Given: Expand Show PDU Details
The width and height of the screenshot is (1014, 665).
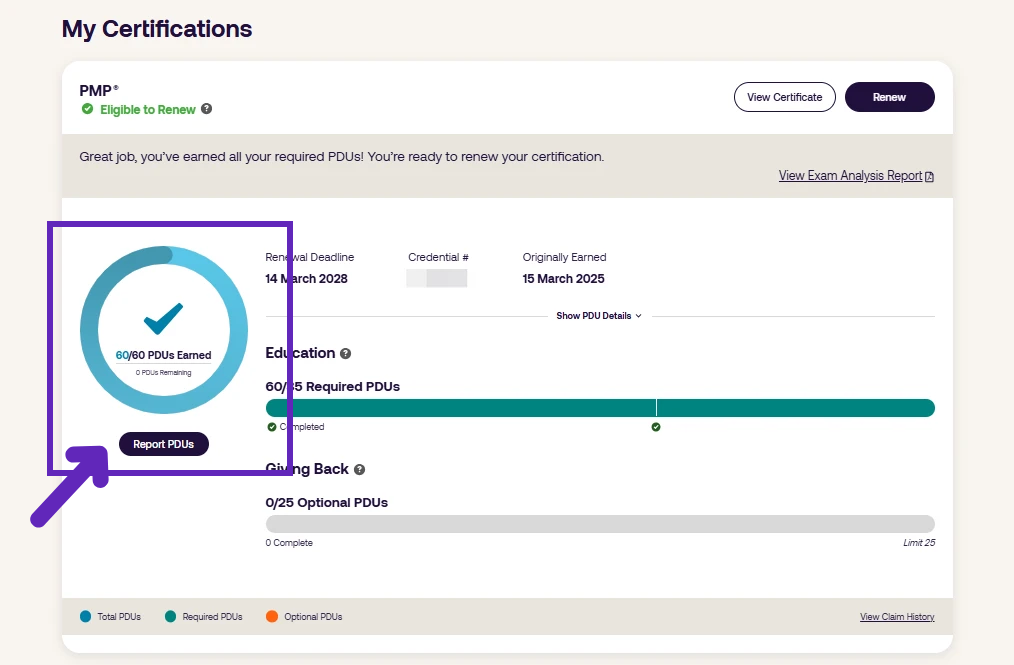Looking at the screenshot, I should pos(594,316).
